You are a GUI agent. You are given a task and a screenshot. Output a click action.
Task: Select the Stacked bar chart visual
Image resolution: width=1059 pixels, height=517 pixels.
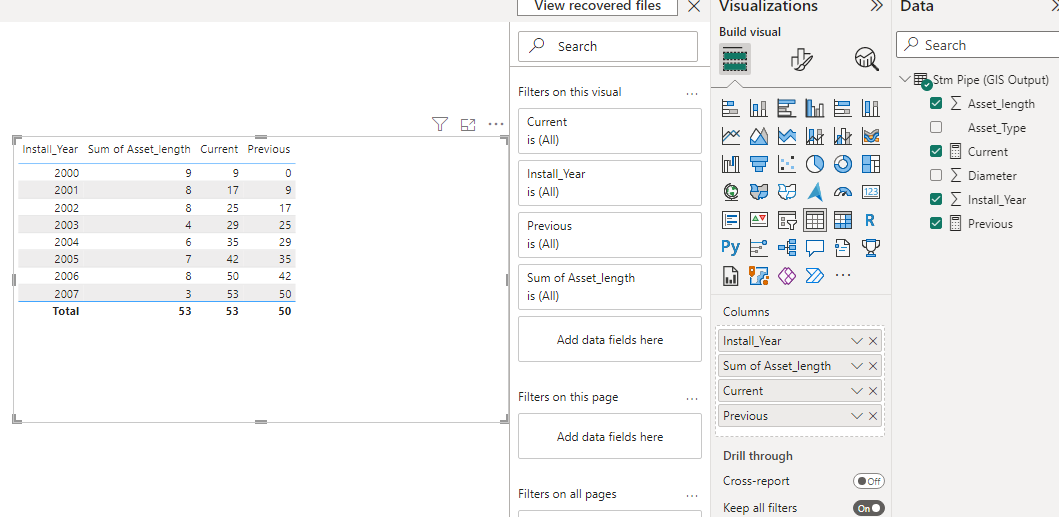pyautogui.click(x=731, y=108)
